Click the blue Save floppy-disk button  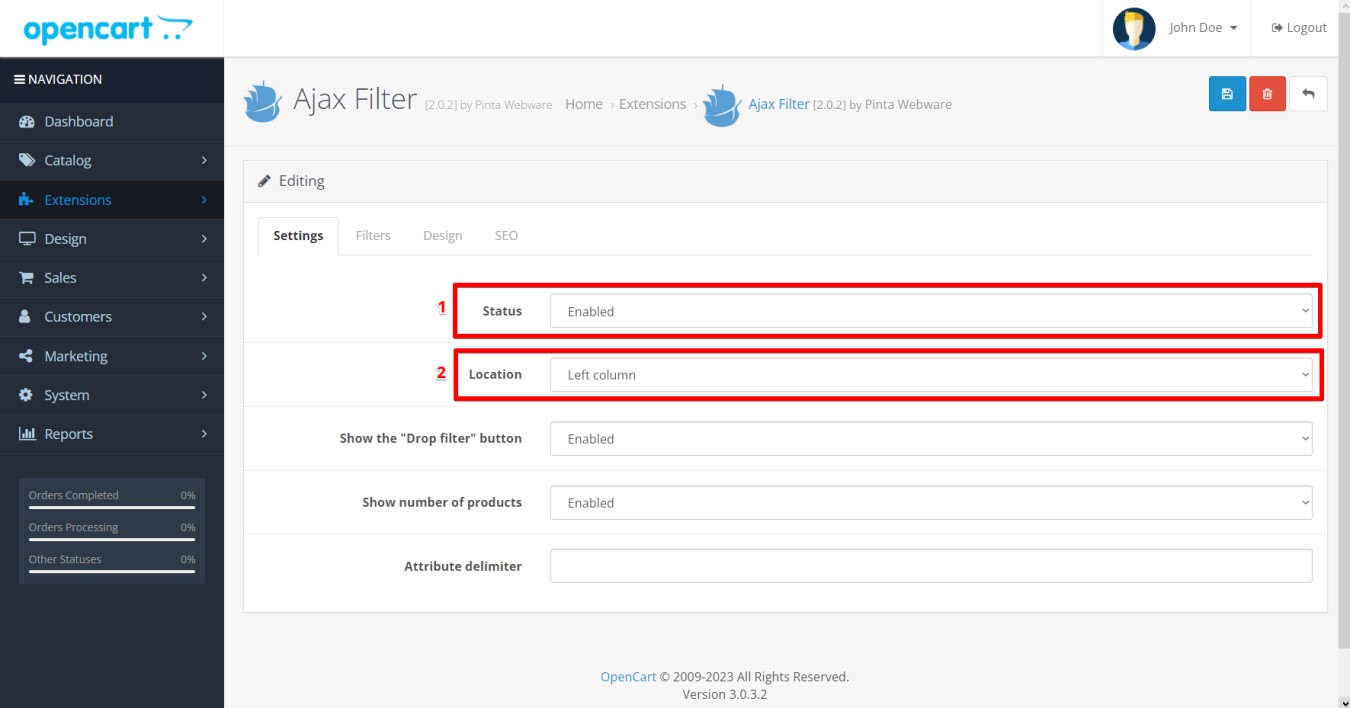pos(1227,93)
